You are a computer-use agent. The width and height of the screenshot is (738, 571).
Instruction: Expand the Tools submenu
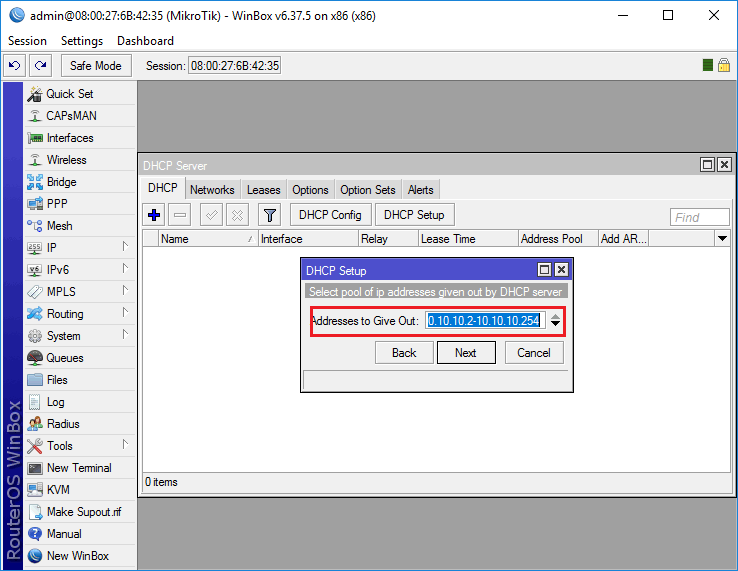(125, 444)
